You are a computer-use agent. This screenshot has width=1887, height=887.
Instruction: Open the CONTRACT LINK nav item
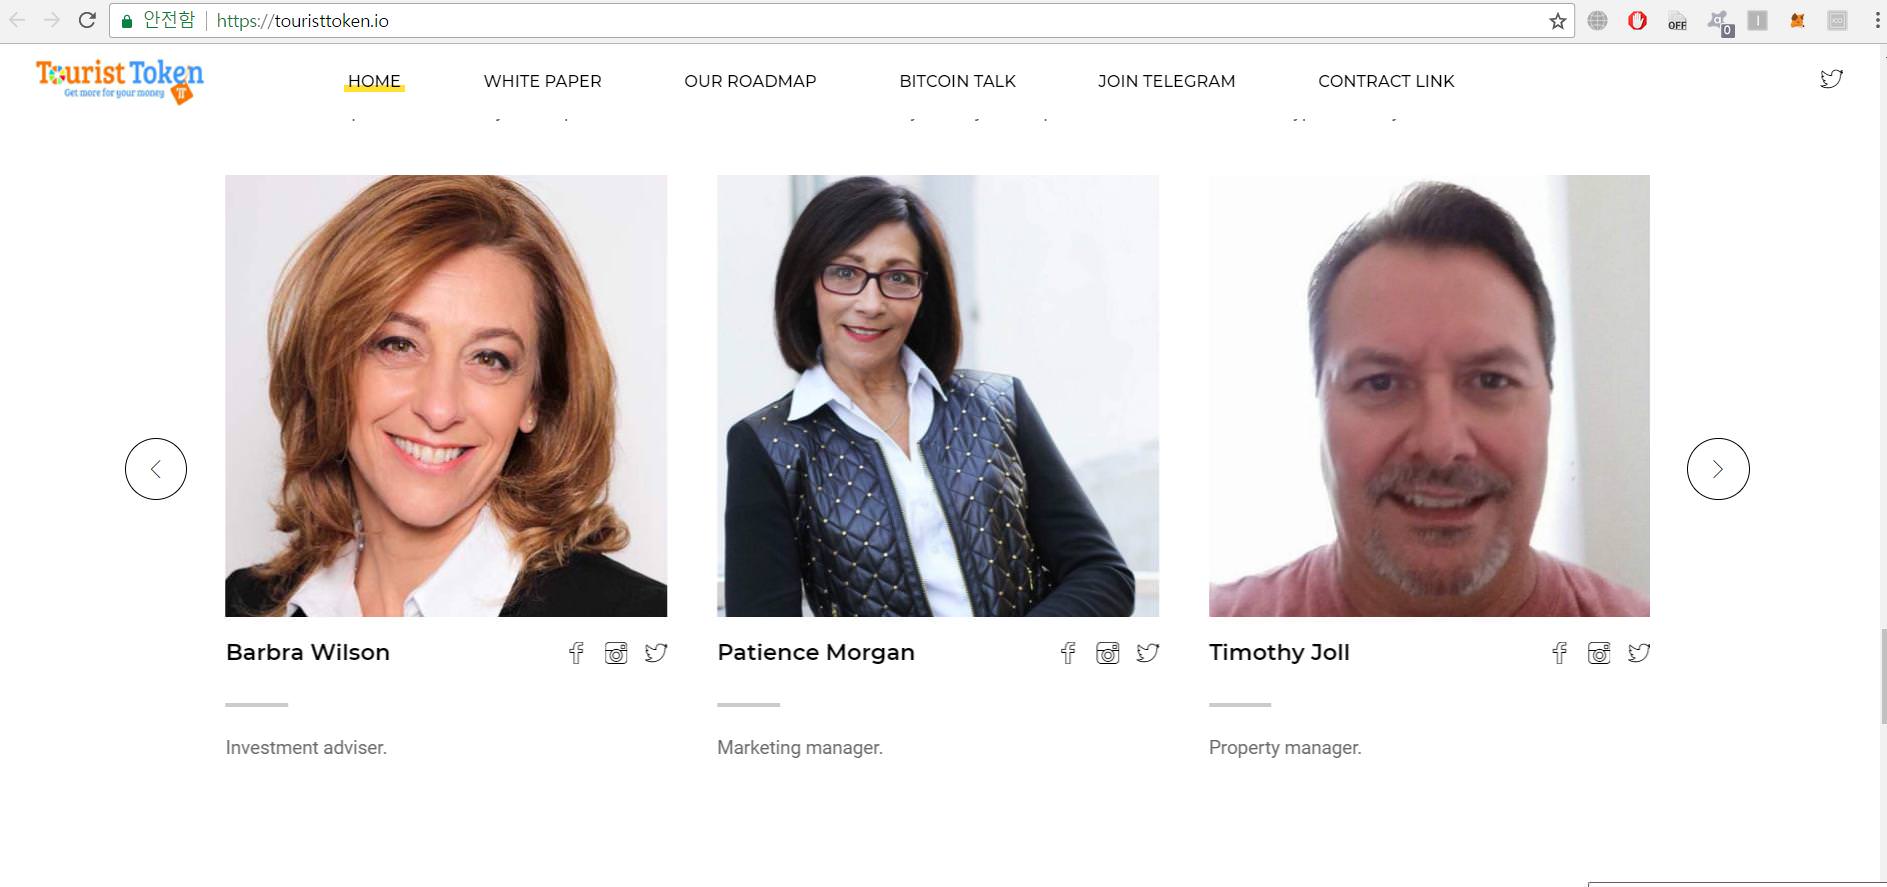[x=1386, y=81]
